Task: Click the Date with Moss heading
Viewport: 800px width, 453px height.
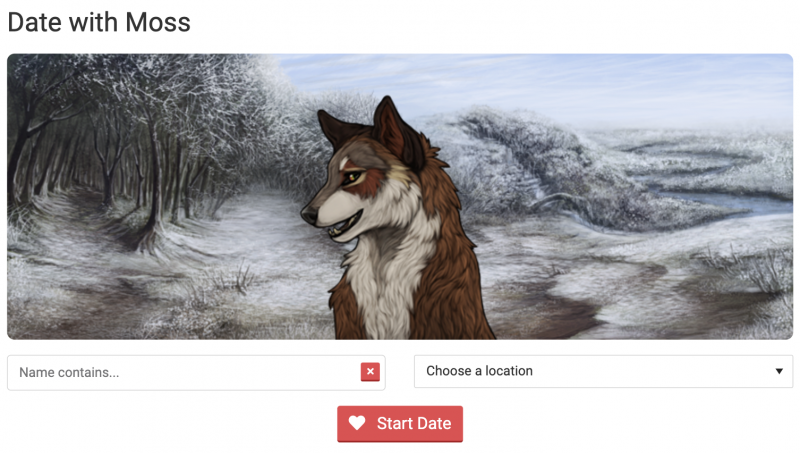Action: (99, 22)
